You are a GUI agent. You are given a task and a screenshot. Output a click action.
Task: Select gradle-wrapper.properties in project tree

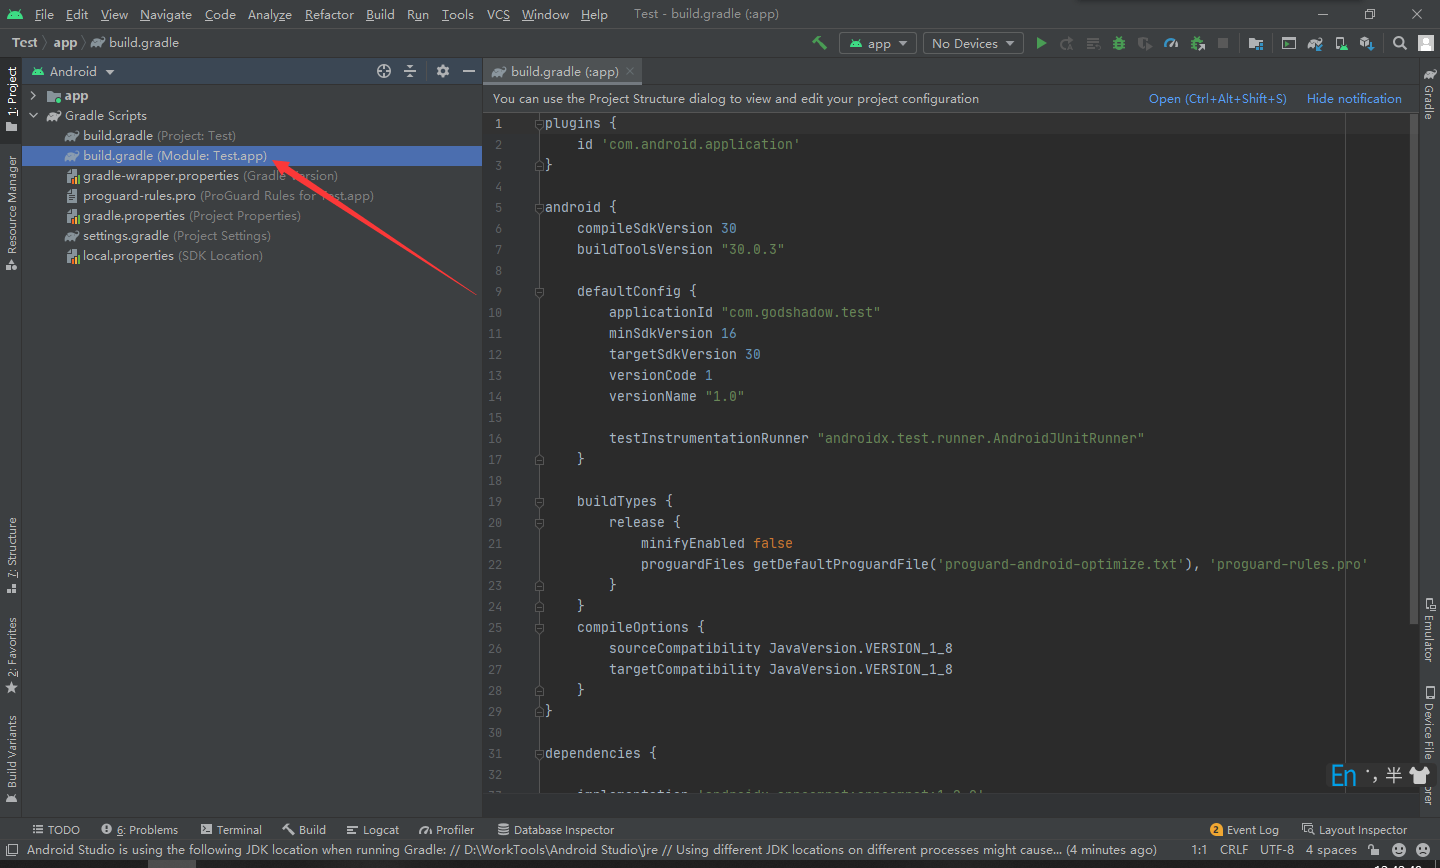(x=252, y=176)
